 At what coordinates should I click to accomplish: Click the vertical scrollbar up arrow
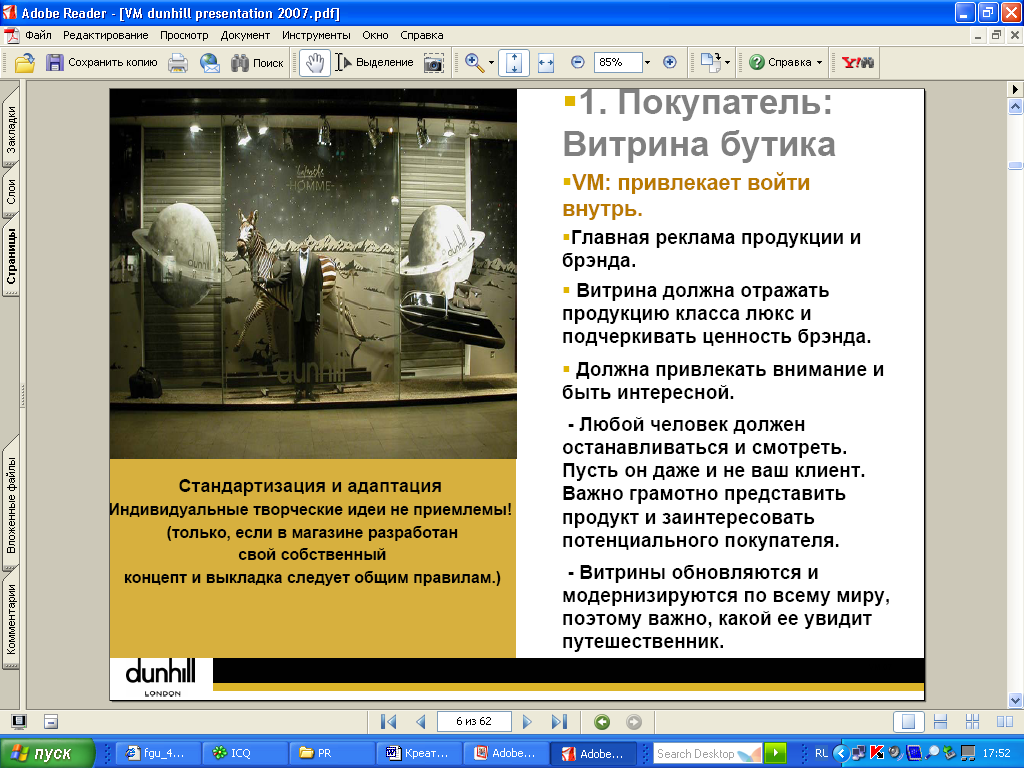[x=1015, y=106]
